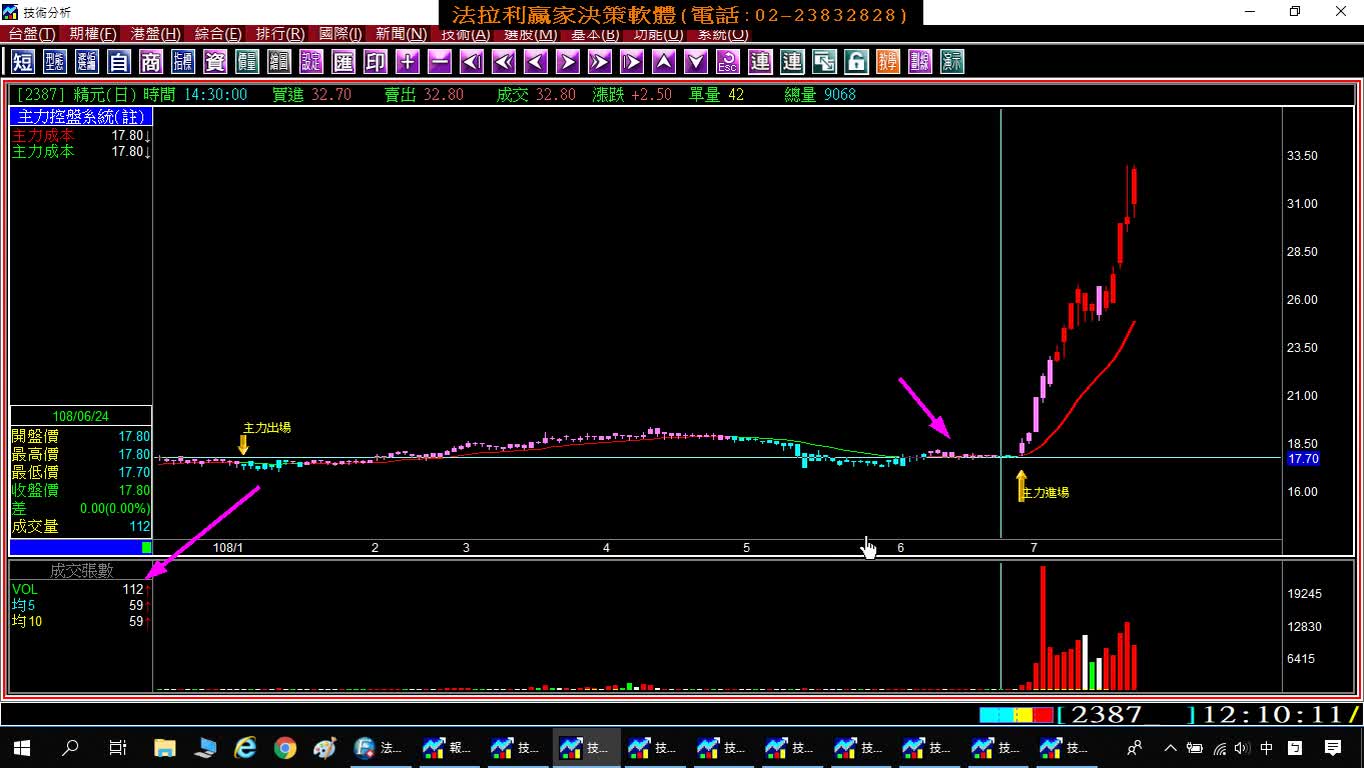This screenshot has height=768, width=1364.
Task: Click the 資 toolbar icon
Action: [215, 62]
